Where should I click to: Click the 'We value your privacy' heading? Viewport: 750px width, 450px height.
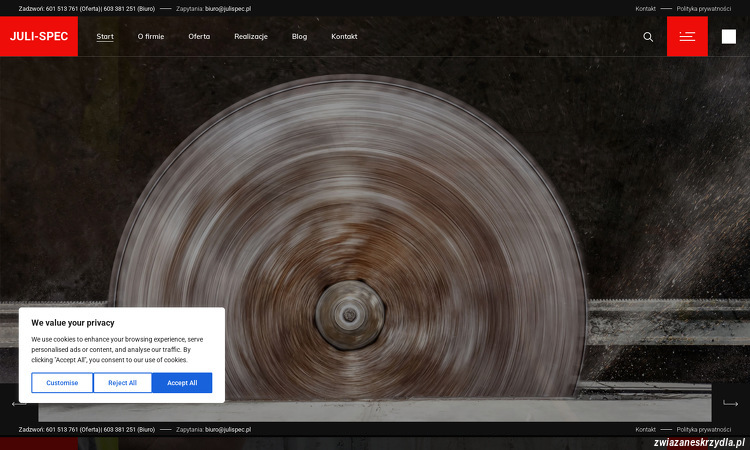coord(73,323)
